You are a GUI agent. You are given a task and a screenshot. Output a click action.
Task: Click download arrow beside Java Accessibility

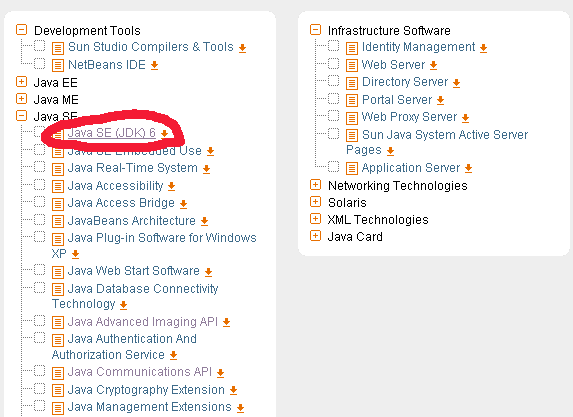coord(171,186)
